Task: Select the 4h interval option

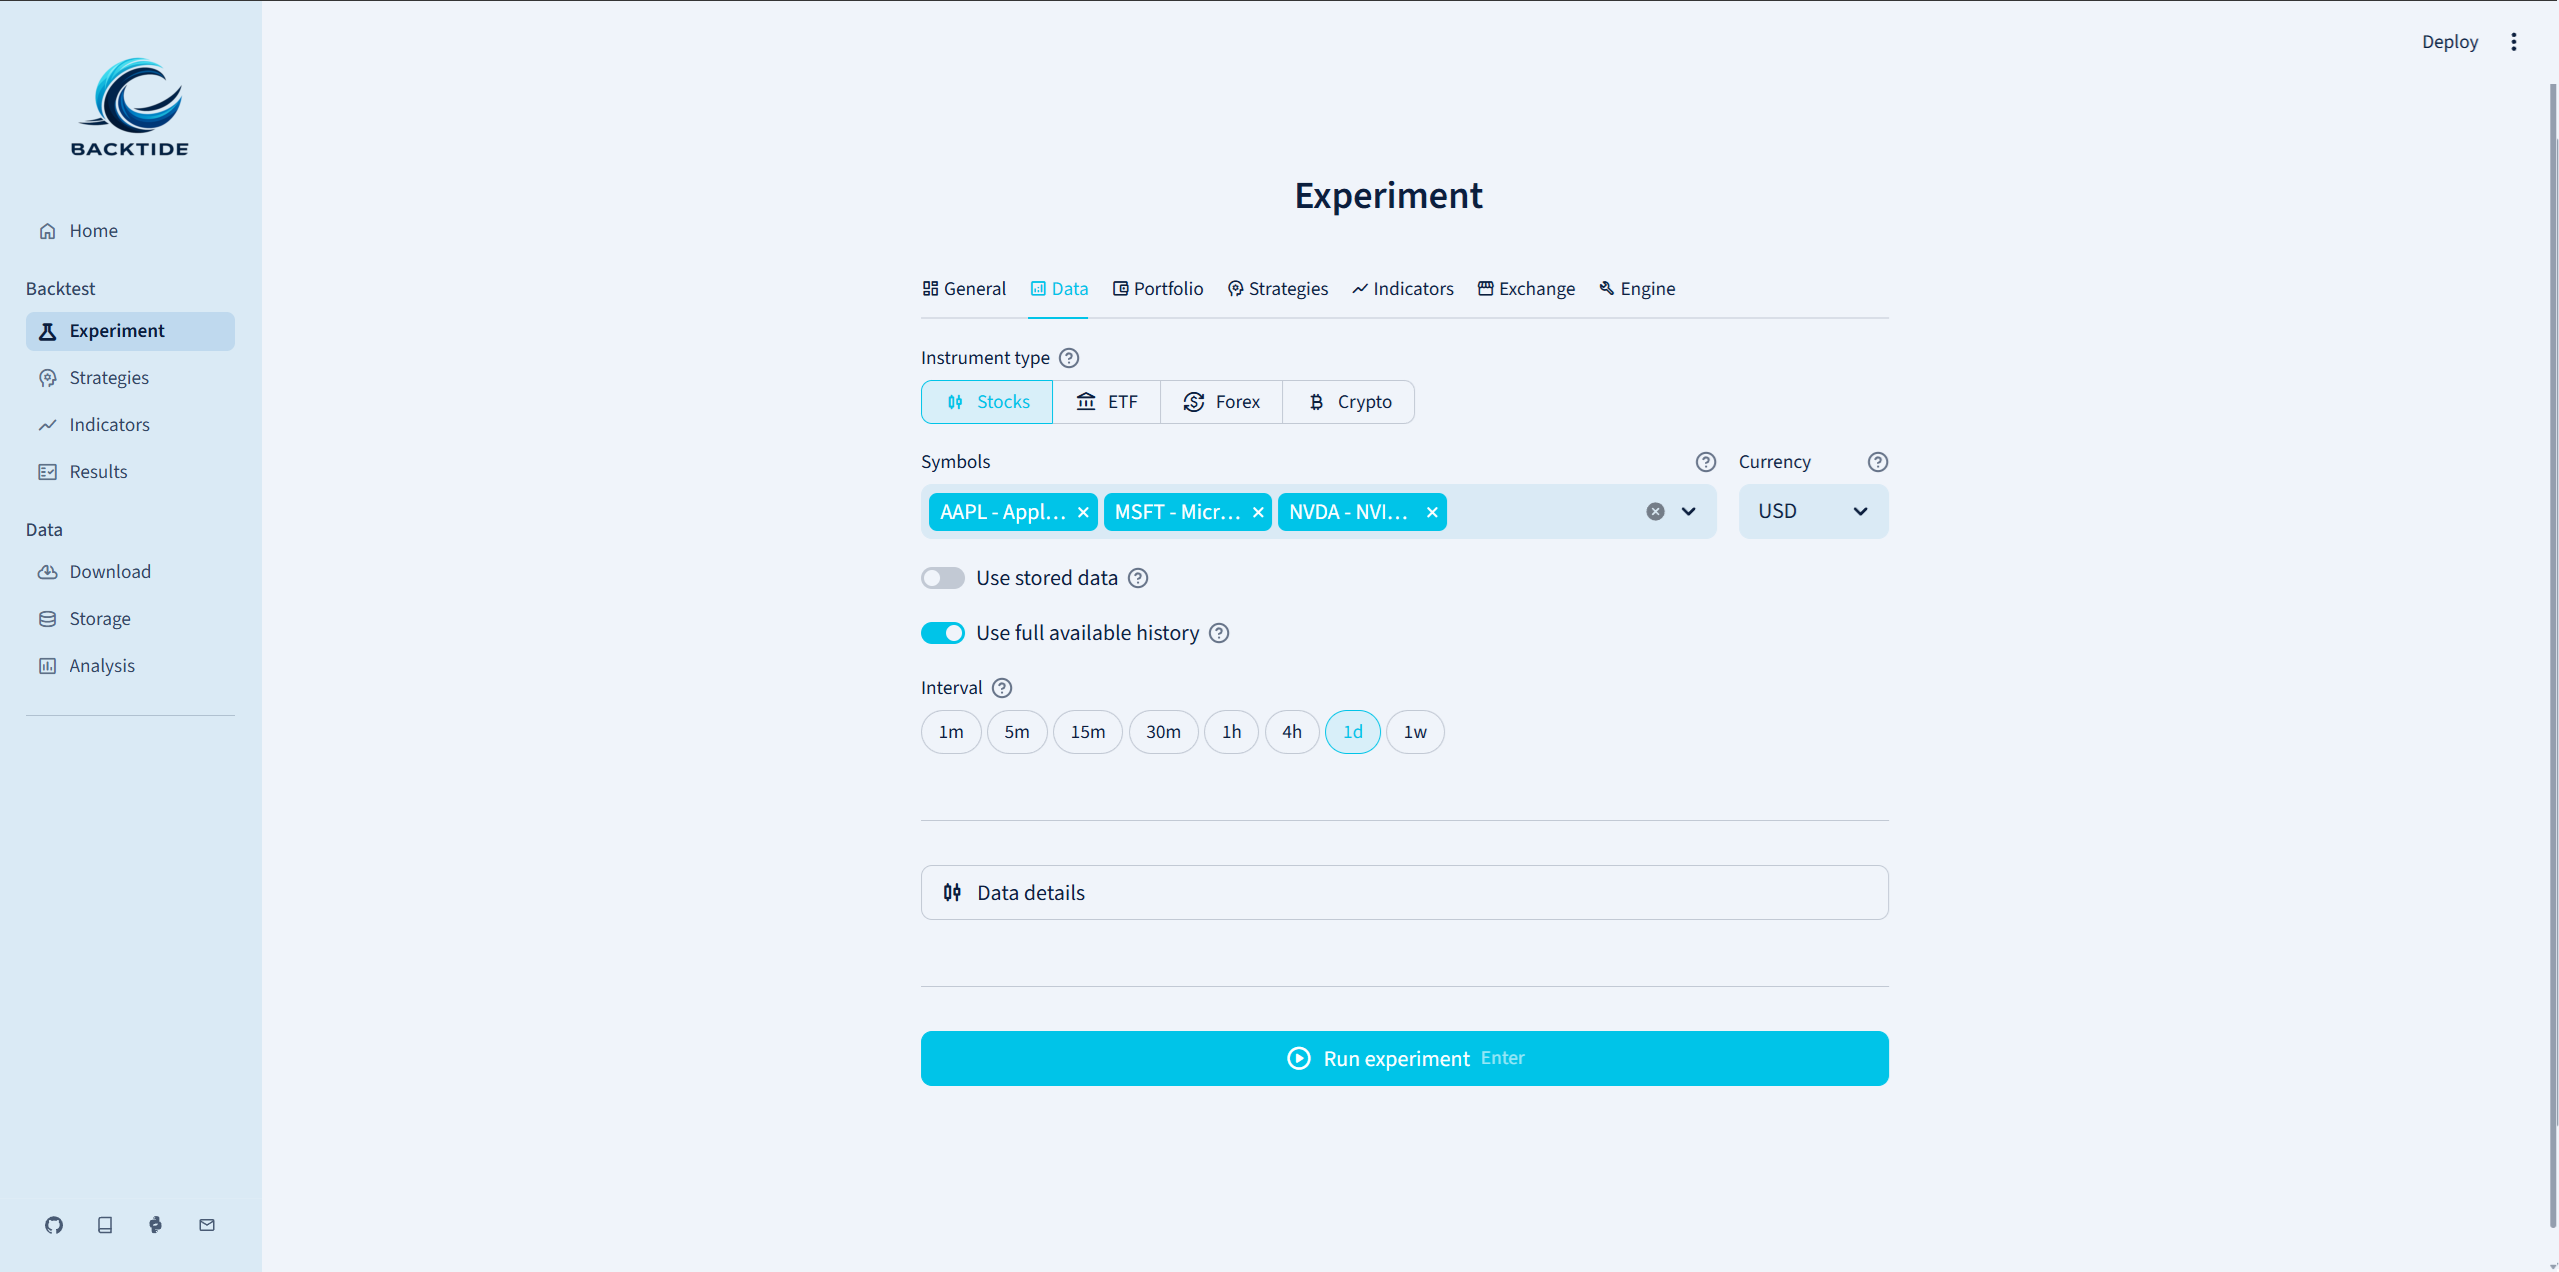Action: 1292,732
